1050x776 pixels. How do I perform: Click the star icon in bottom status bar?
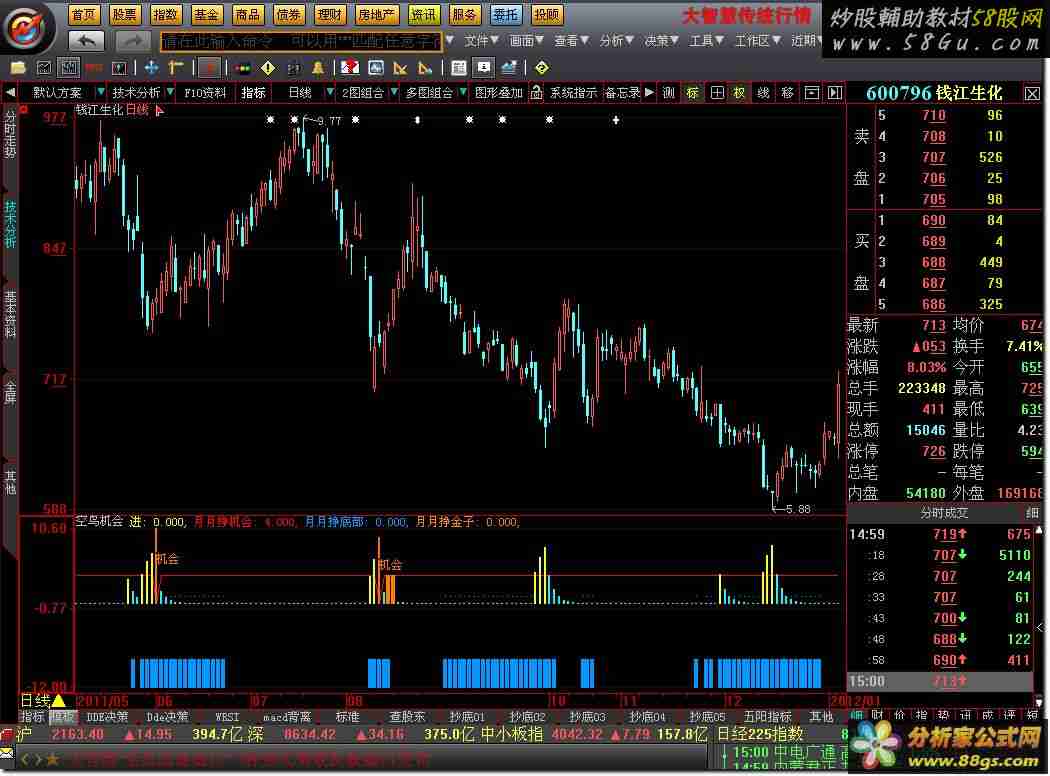(x=52, y=760)
